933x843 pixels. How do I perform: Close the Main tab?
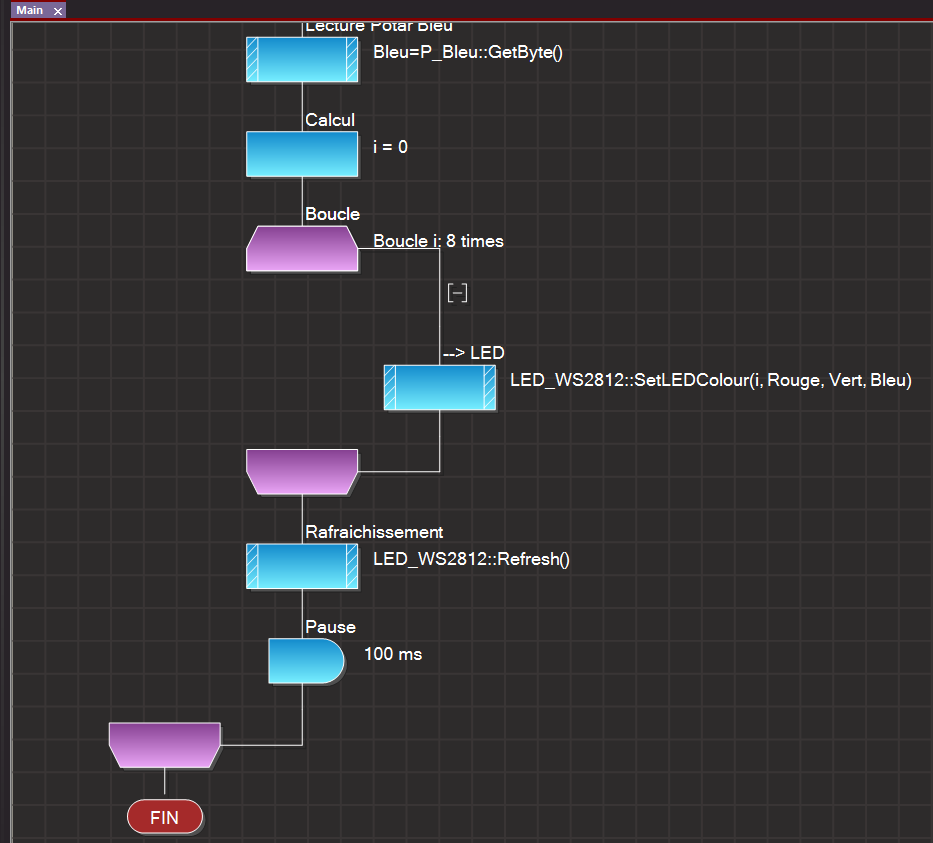tap(58, 11)
